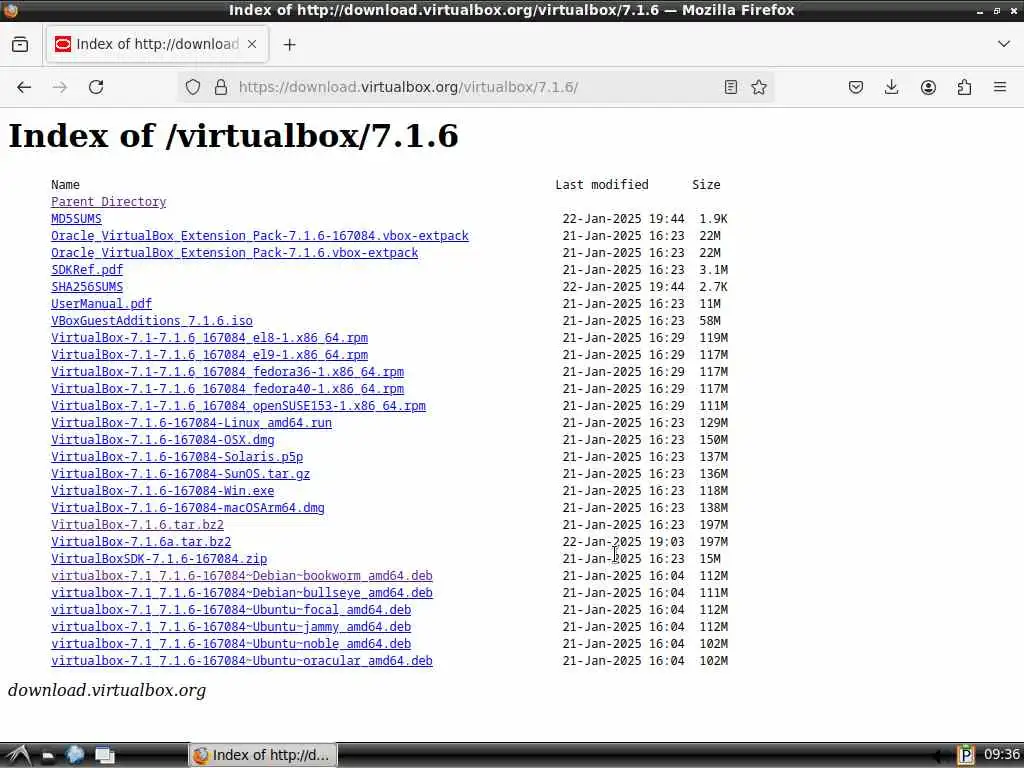This screenshot has width=1024, height=768.
Task: Download the openSUSE153 rpm package
Action: tap(238, 406)
